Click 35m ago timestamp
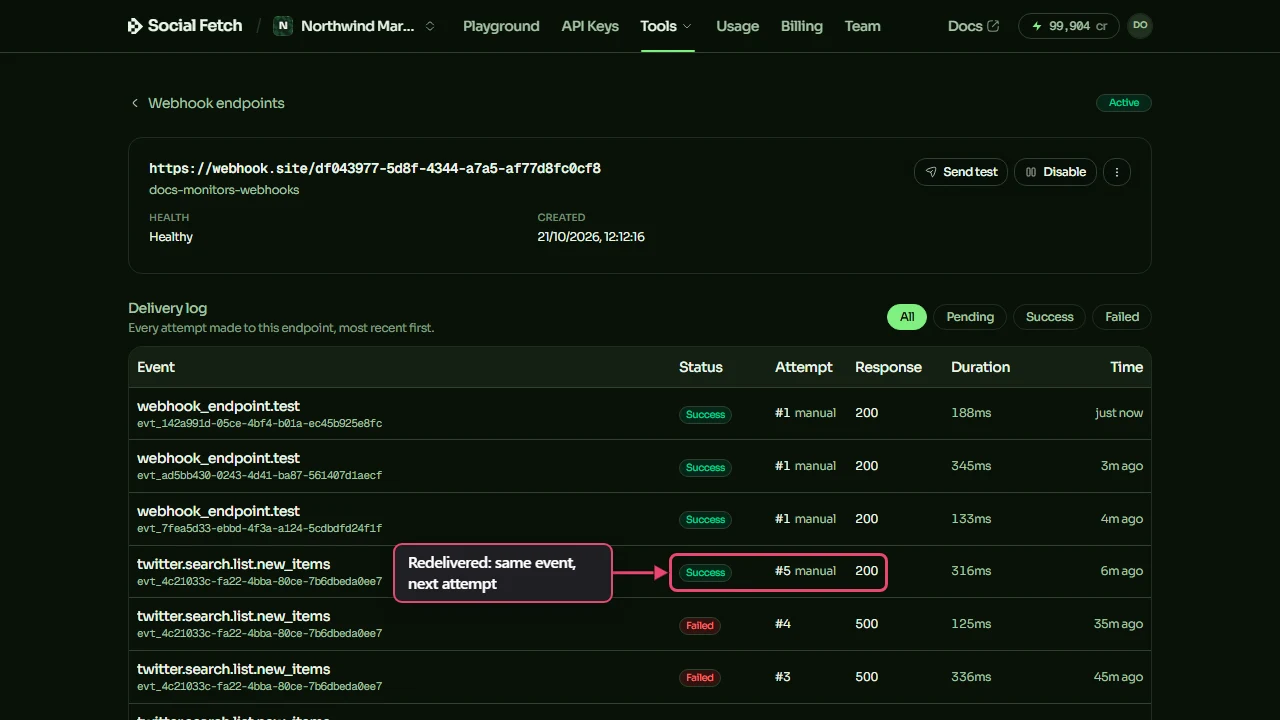Screen dimensions: 1280x720 [x=1118, y=624]
